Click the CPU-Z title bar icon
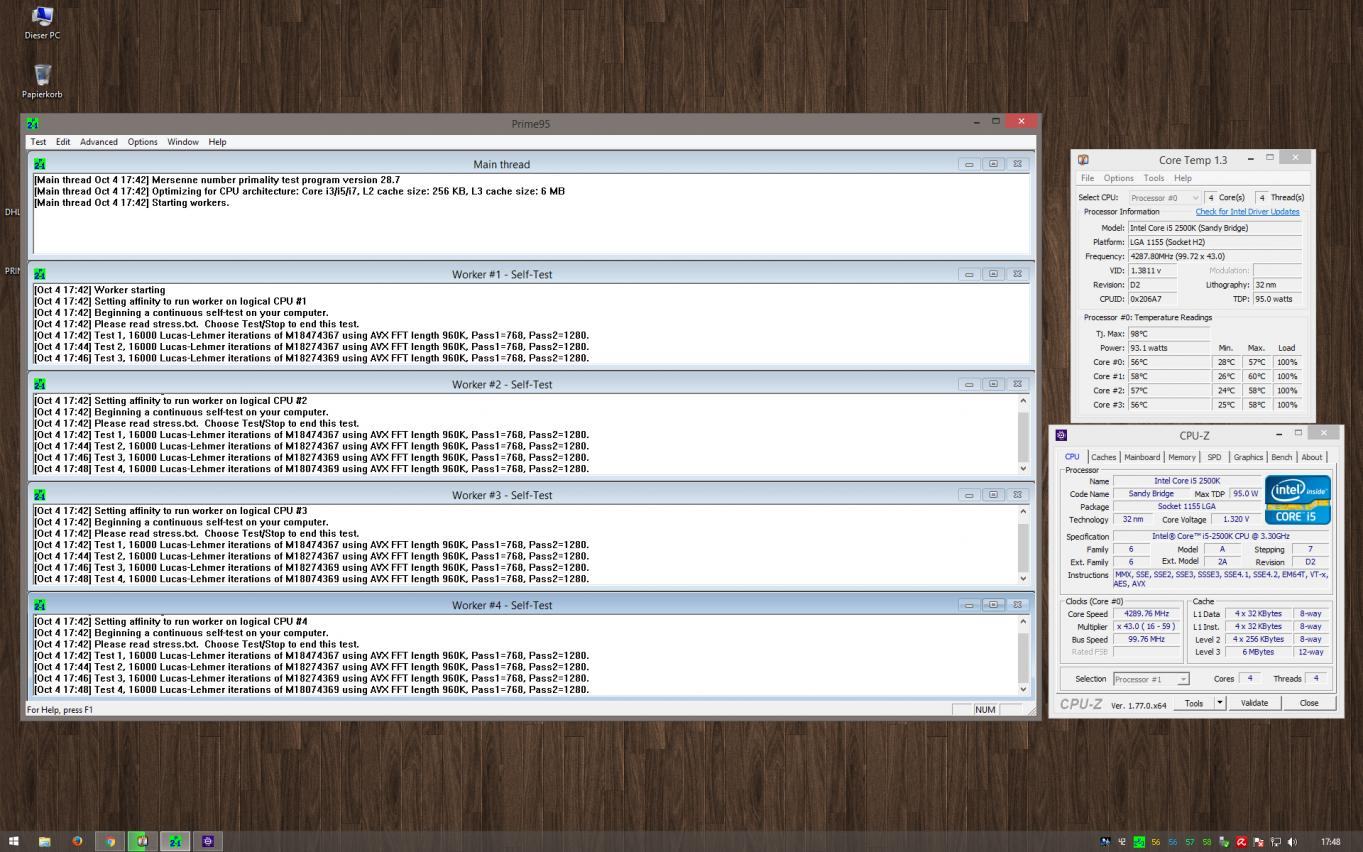 coord(1061,435)
